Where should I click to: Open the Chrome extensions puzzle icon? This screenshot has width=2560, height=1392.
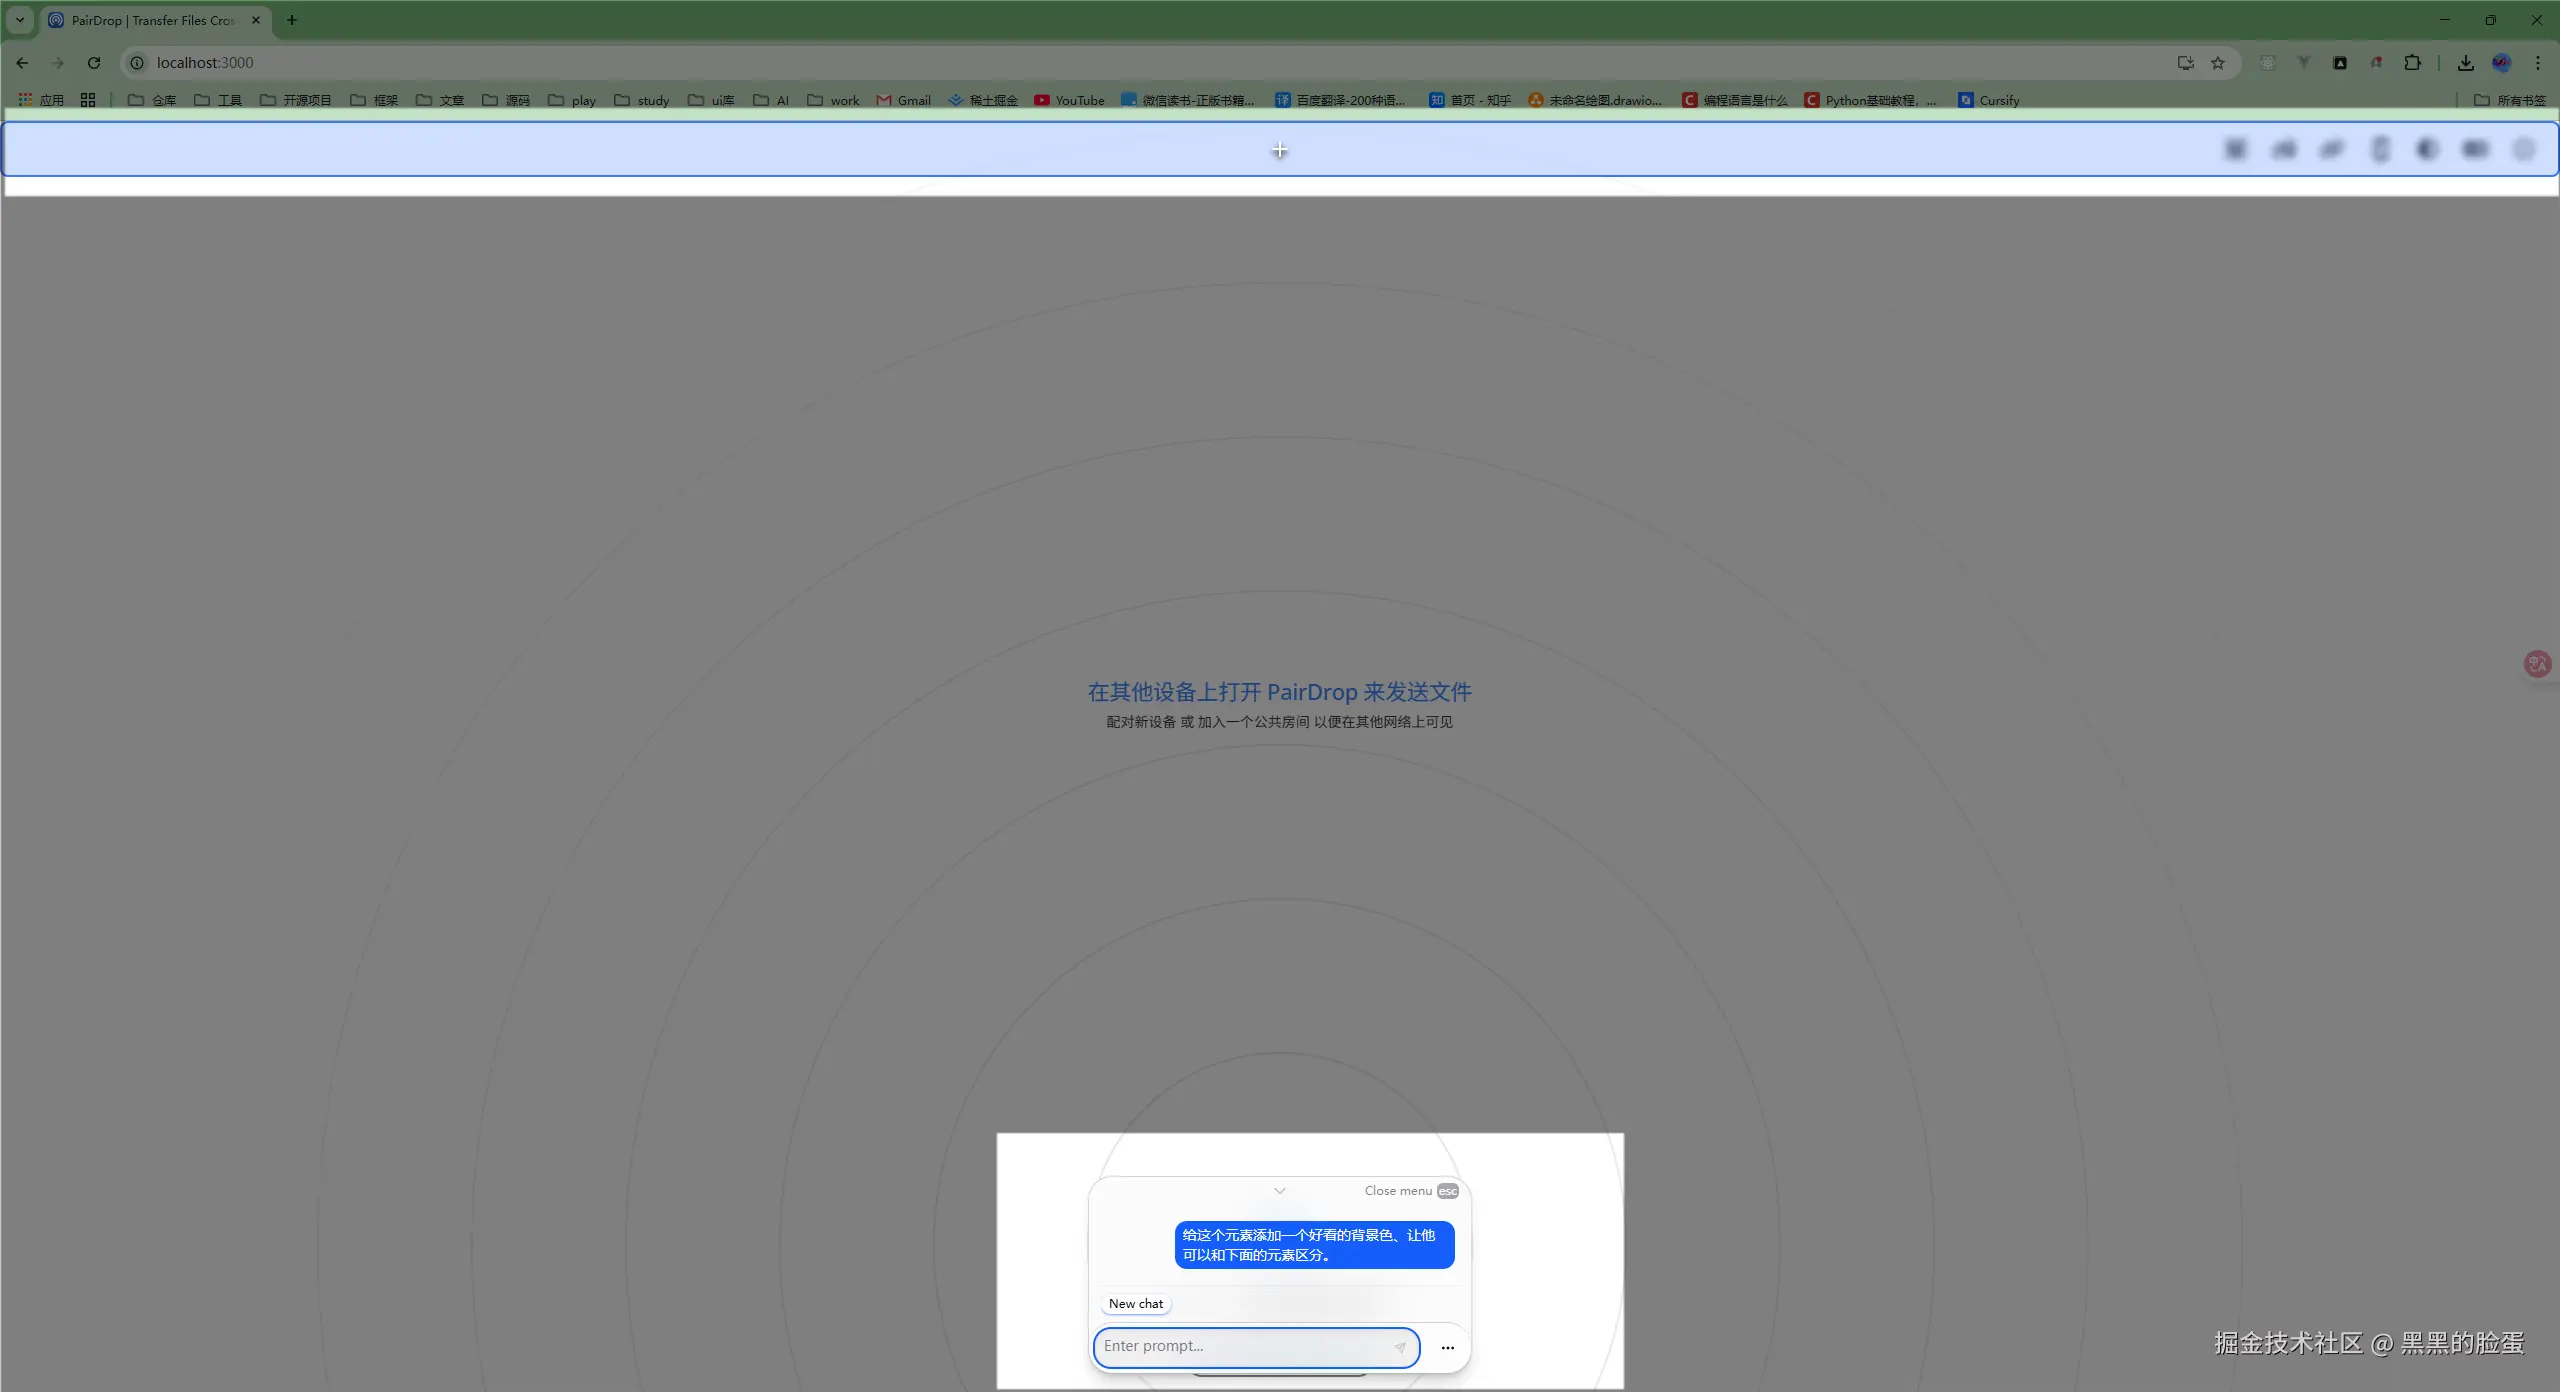2412,63
